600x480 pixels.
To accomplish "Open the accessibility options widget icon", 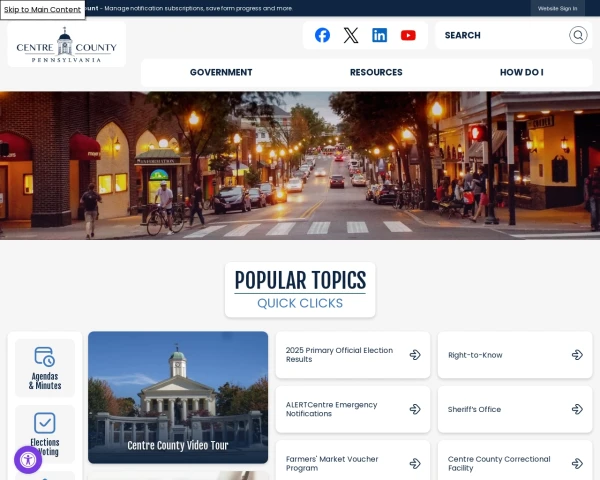I will click(x=28, y=460).
